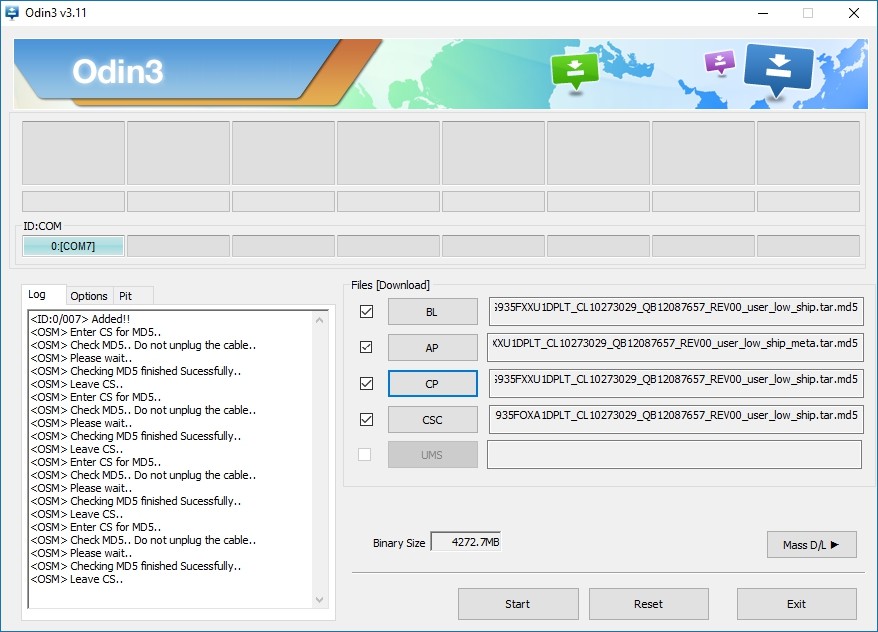Uncheck the AP file checkbox

coord(366,347)
